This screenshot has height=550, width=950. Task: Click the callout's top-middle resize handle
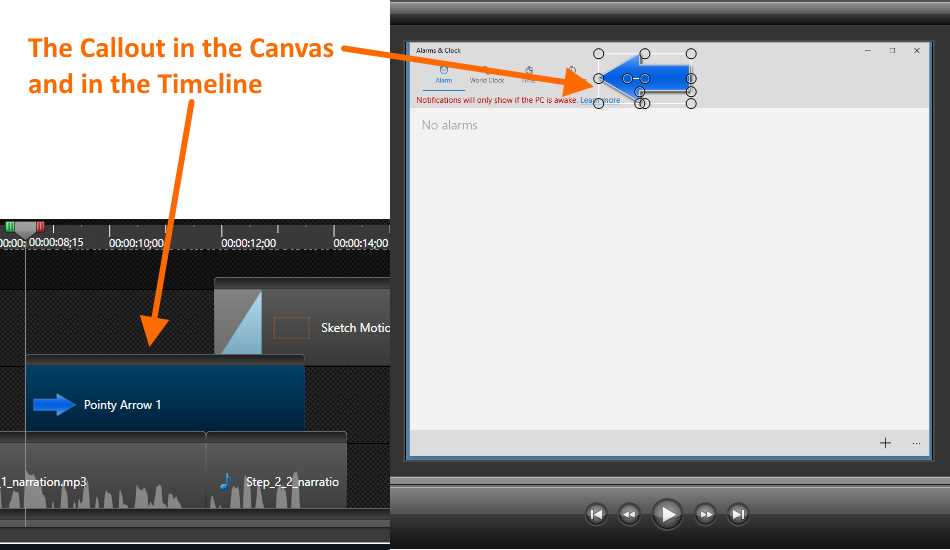tap(645, 54)
